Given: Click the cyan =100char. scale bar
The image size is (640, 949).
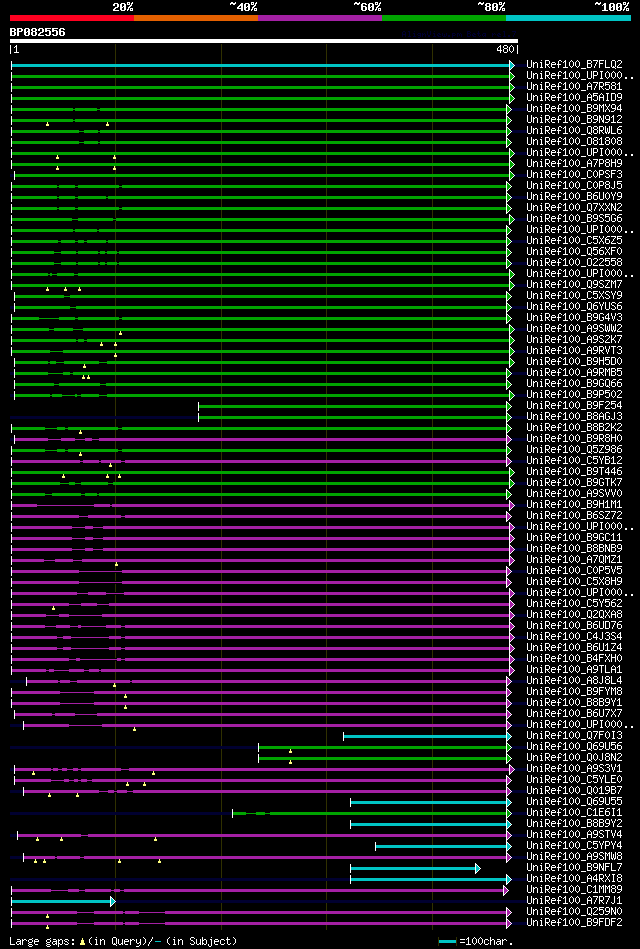Looking at the screenshot, I should [447, 942].
